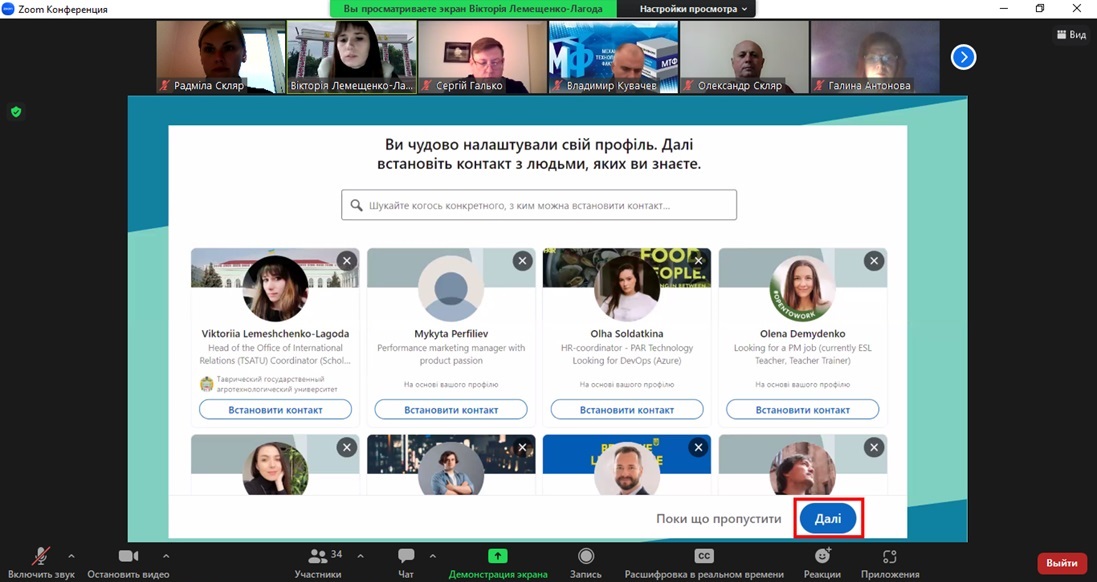
Task: Click Галина Антонова muted microphone icon
Action: tap(820, 85)
